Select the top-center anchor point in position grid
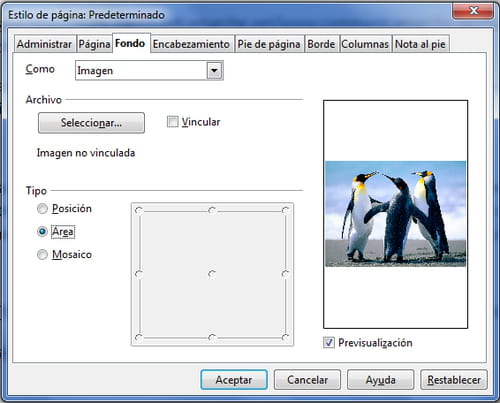Image resolution: width=500 pixels, height=403 pixels. [x=212, y=210]
